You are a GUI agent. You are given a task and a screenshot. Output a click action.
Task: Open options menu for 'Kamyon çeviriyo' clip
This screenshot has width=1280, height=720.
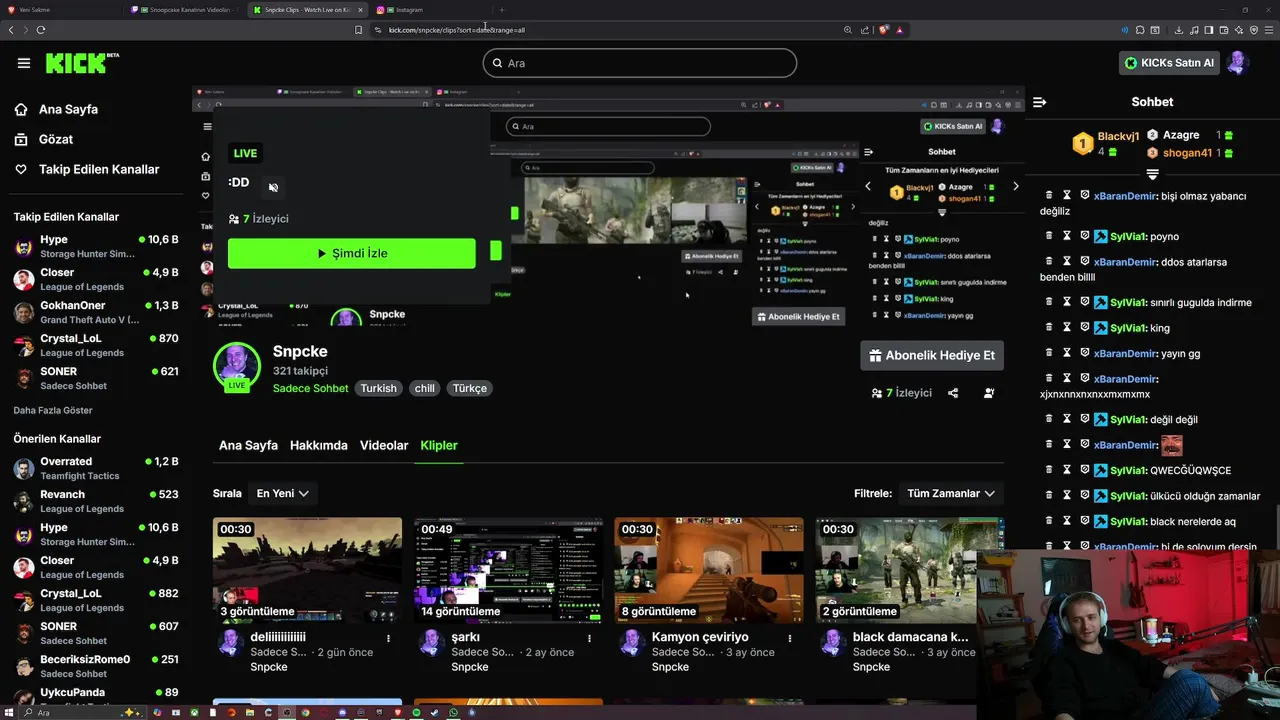click(x=790, y=638)
